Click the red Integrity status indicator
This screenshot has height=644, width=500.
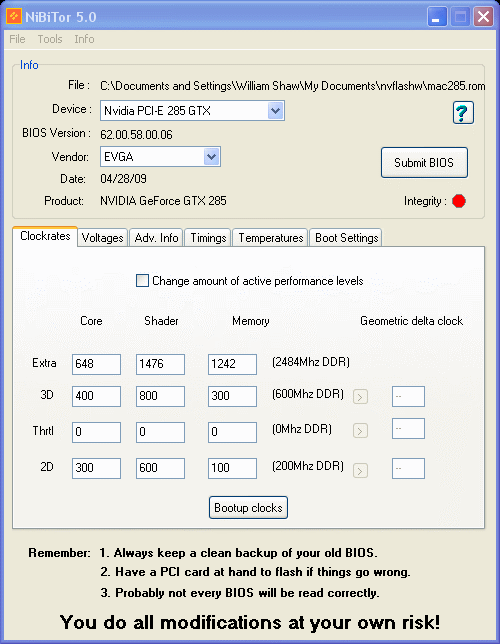(x=459, y=201)
